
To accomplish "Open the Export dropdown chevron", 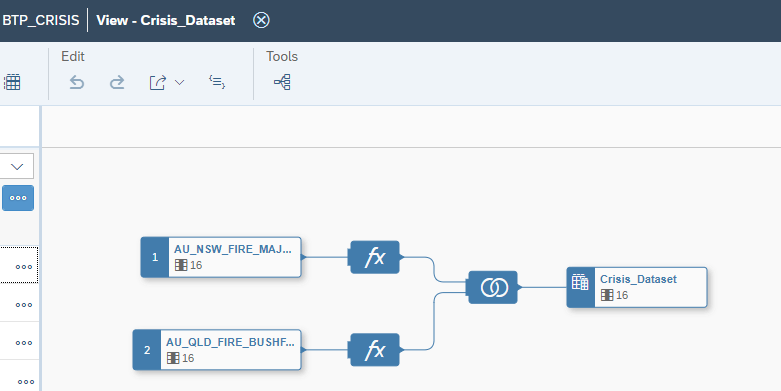I will [x=179, y=82].
